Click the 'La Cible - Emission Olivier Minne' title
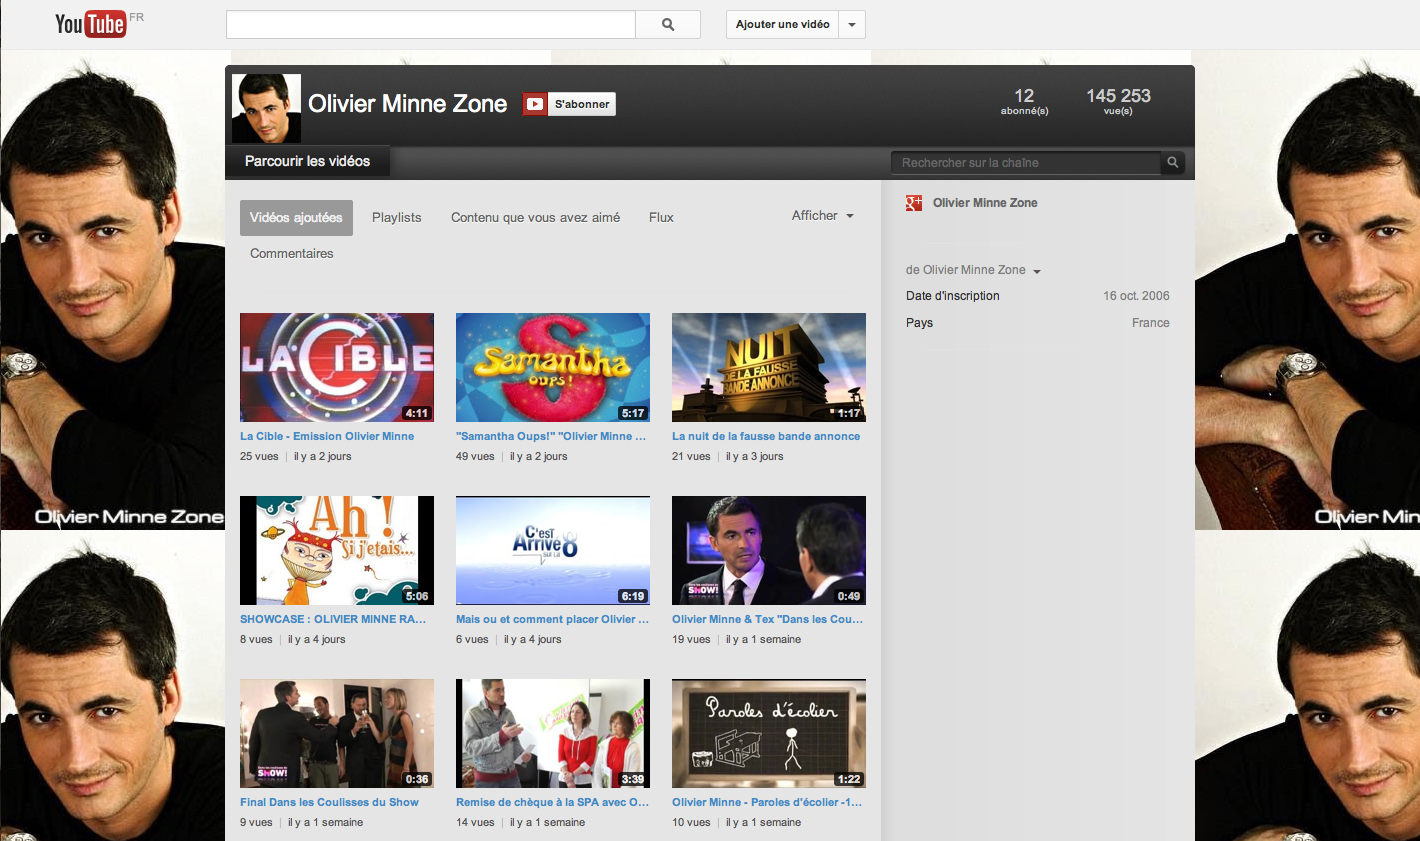 point(327,437)
